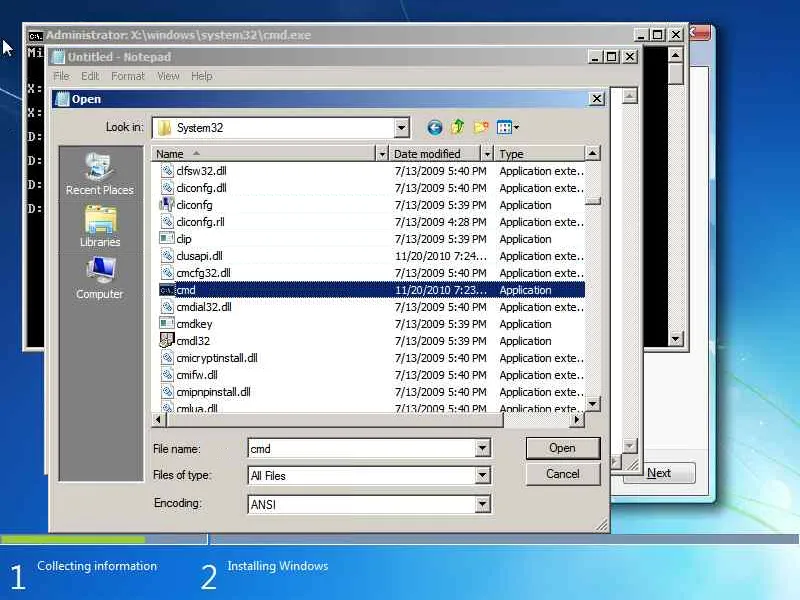Create new folder icon in Open dialog
The height and width of the screenshot is (600, 800).
(x=481, y=127)
